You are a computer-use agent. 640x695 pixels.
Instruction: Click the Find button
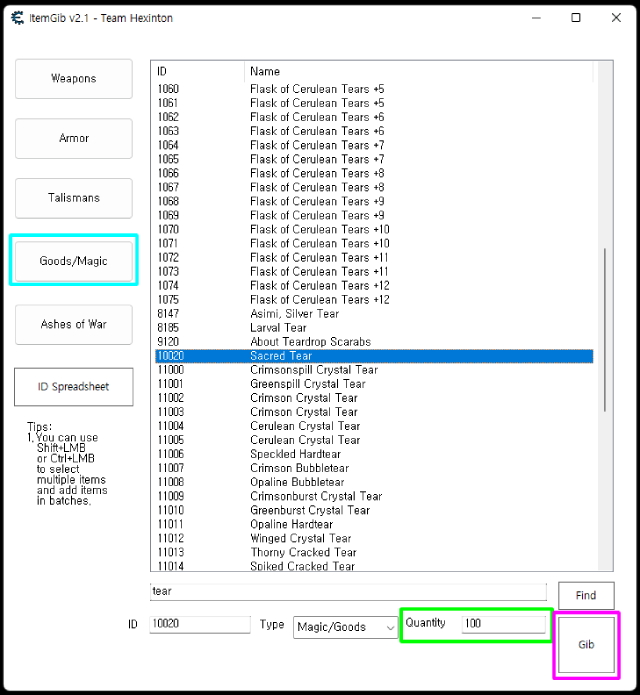(586, 596)
